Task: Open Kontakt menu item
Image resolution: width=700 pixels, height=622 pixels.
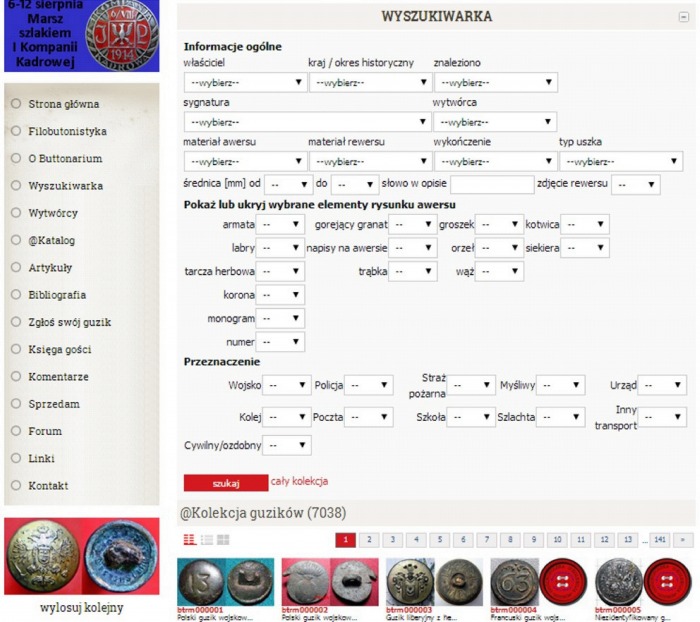Action: click(x=48, y=485)
